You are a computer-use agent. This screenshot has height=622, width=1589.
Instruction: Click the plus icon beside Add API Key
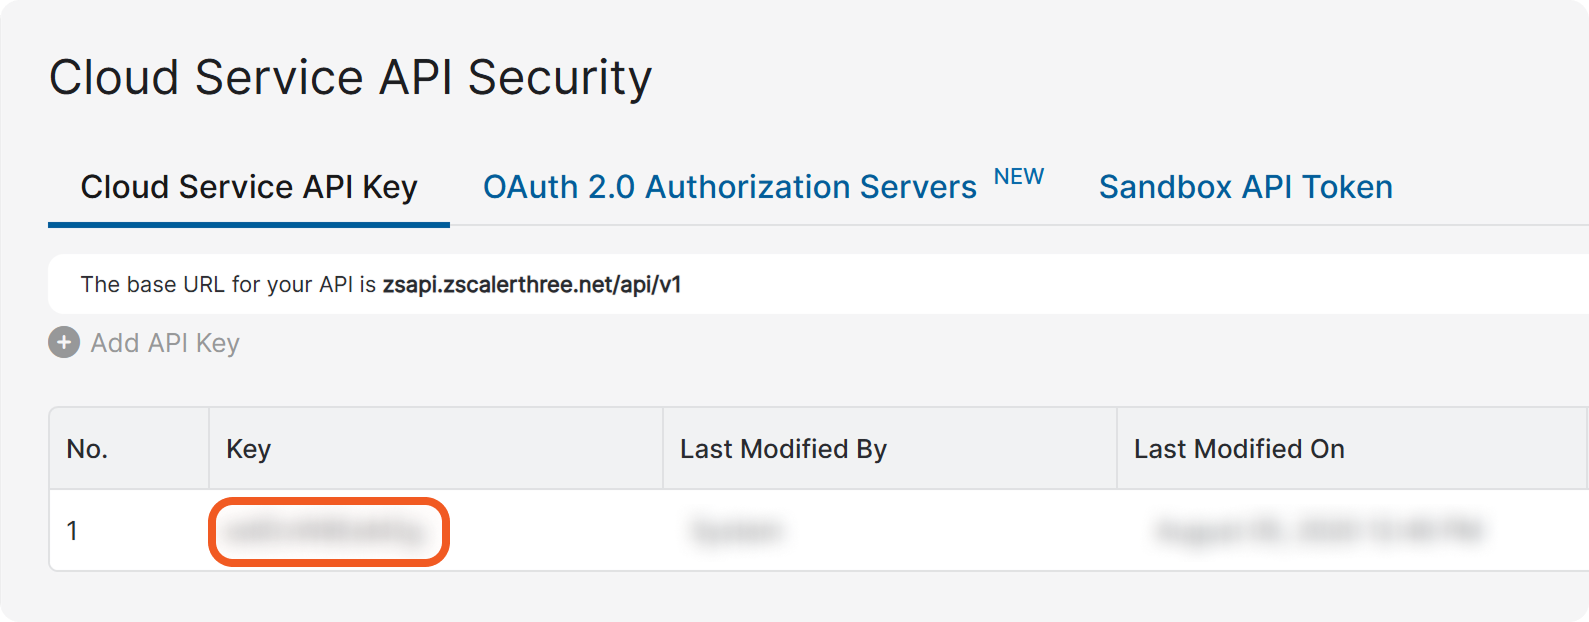click(64, 343)
